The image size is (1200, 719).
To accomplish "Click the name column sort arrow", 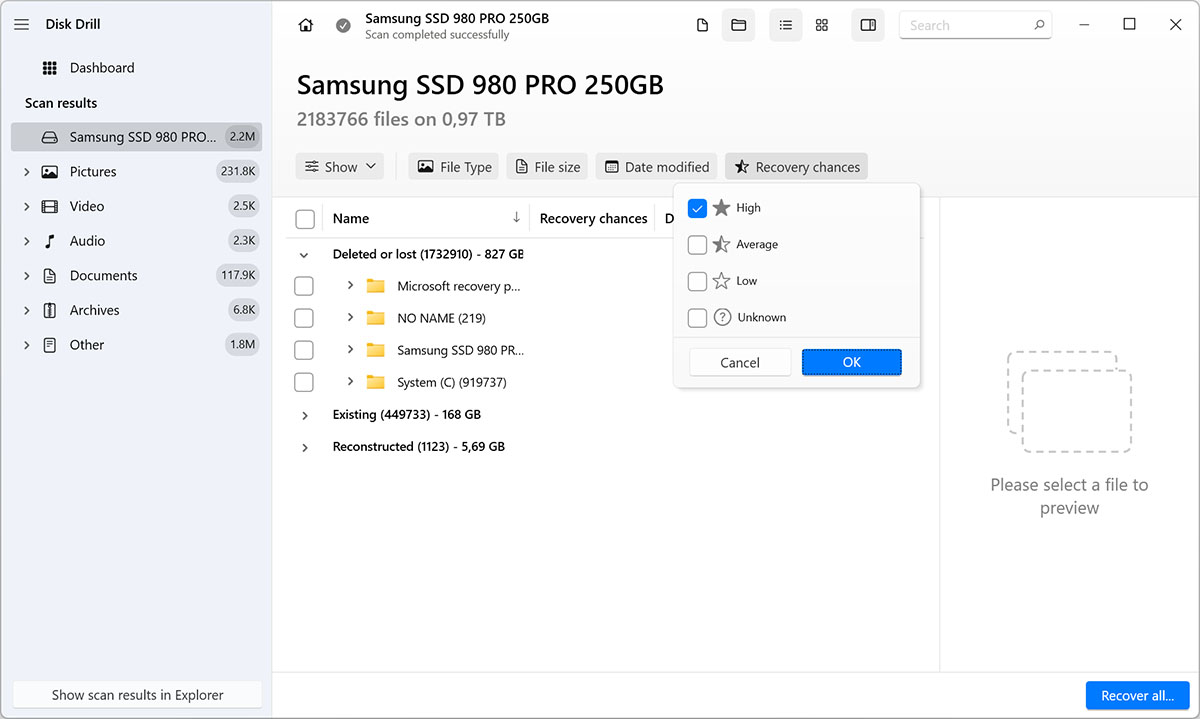I will tap(516, 218).
